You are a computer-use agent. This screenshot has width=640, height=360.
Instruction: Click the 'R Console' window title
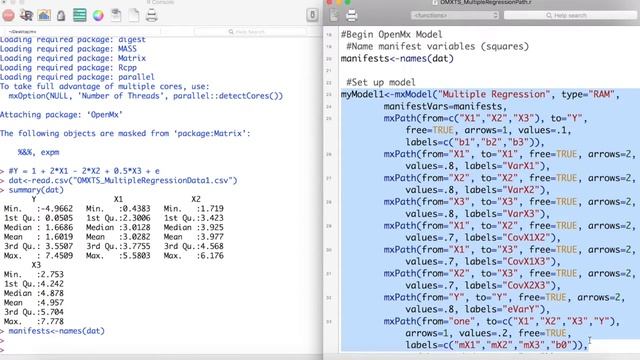pyautogui.click(x=161, y=2)
